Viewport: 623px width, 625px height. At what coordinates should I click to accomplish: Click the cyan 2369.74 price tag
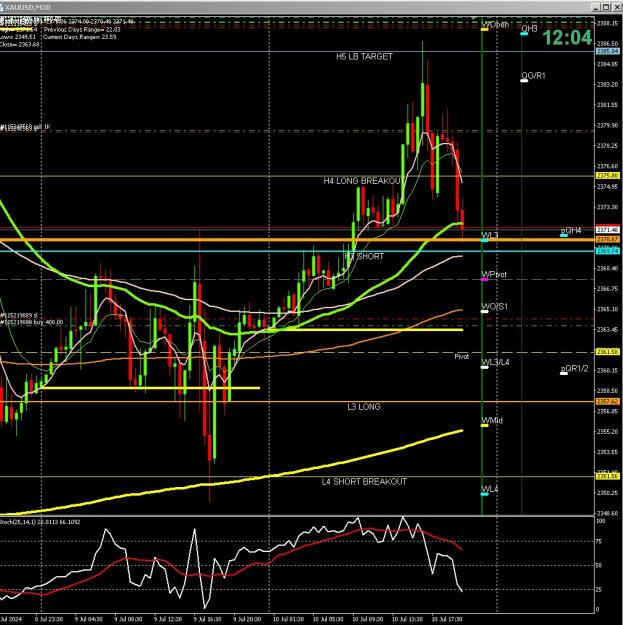pyautogui.click(x=607, y=251)
